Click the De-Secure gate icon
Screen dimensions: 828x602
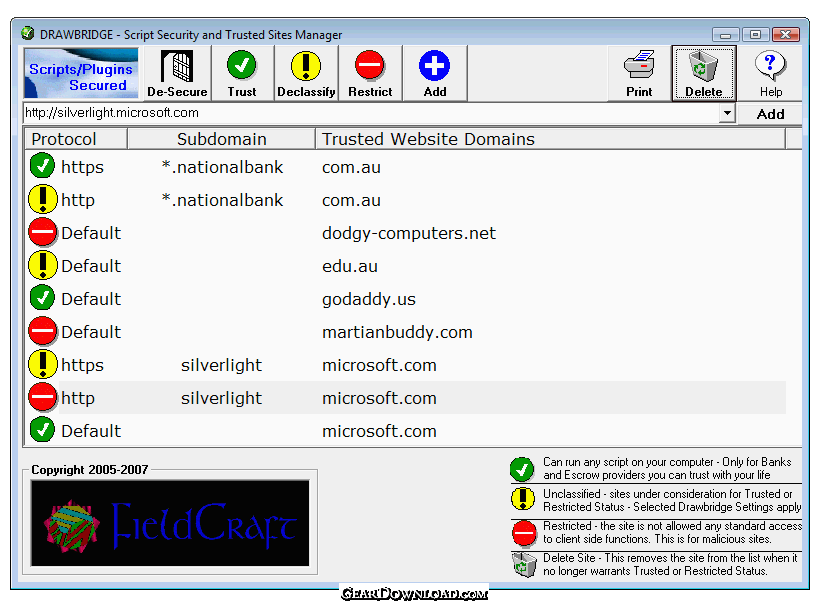pos(177,66)
